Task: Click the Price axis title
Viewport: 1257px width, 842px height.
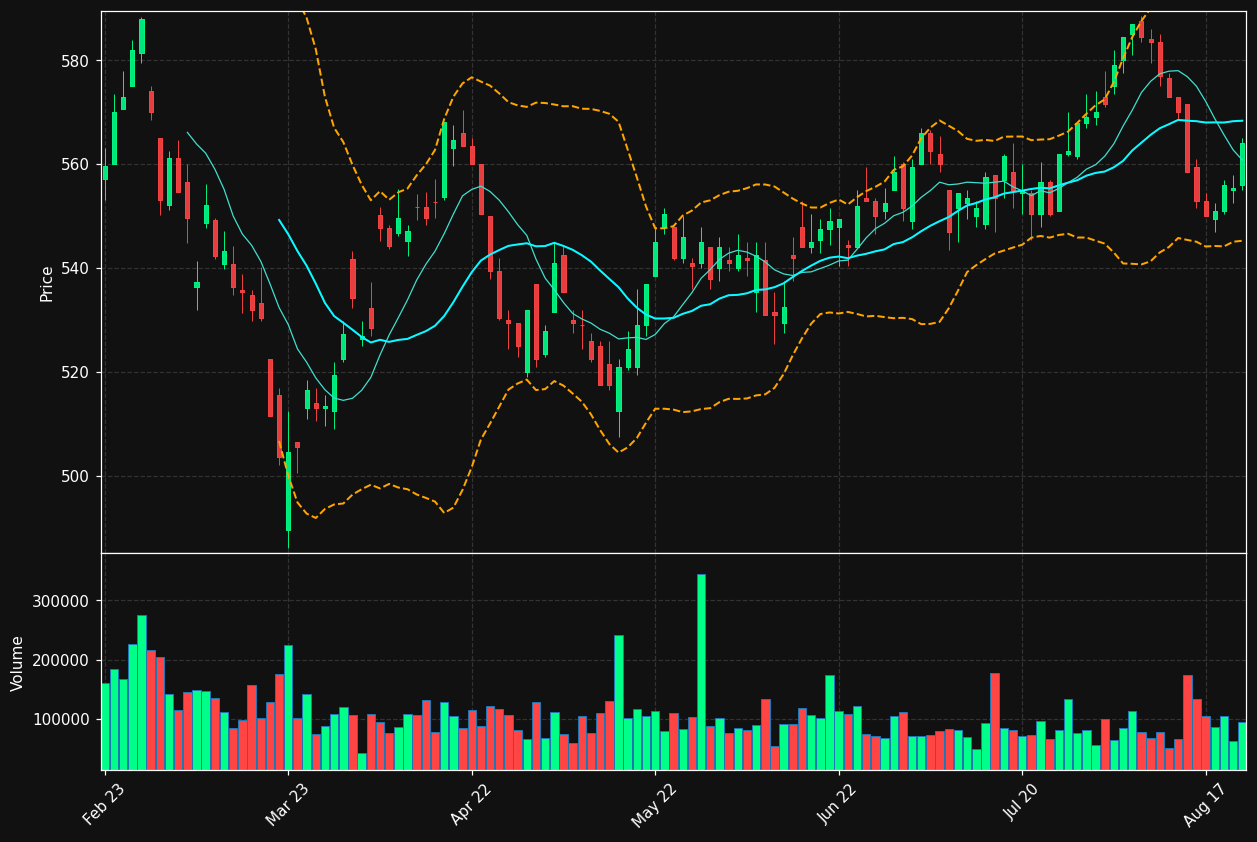Action: tap(47, 283)
